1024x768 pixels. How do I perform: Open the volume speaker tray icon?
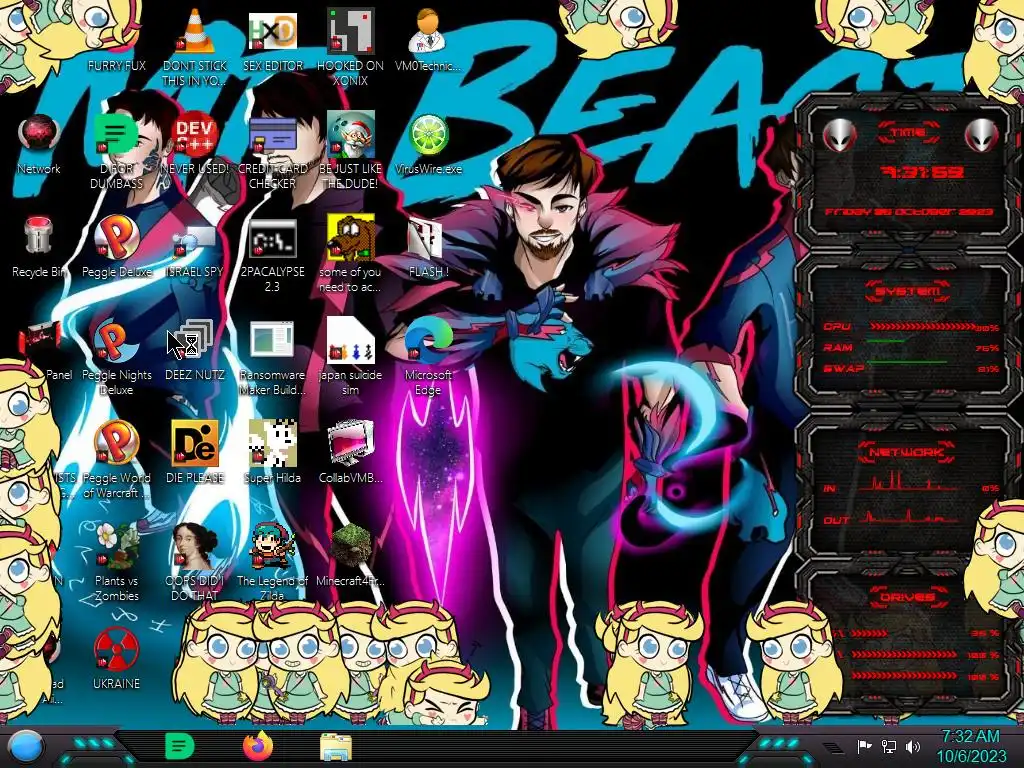[913, 746]
